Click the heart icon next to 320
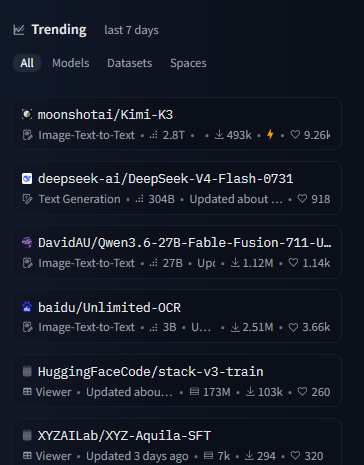Image resolution: width=364 pixels, height=465 pixels. pyautogui.click(x=295, y=455)
